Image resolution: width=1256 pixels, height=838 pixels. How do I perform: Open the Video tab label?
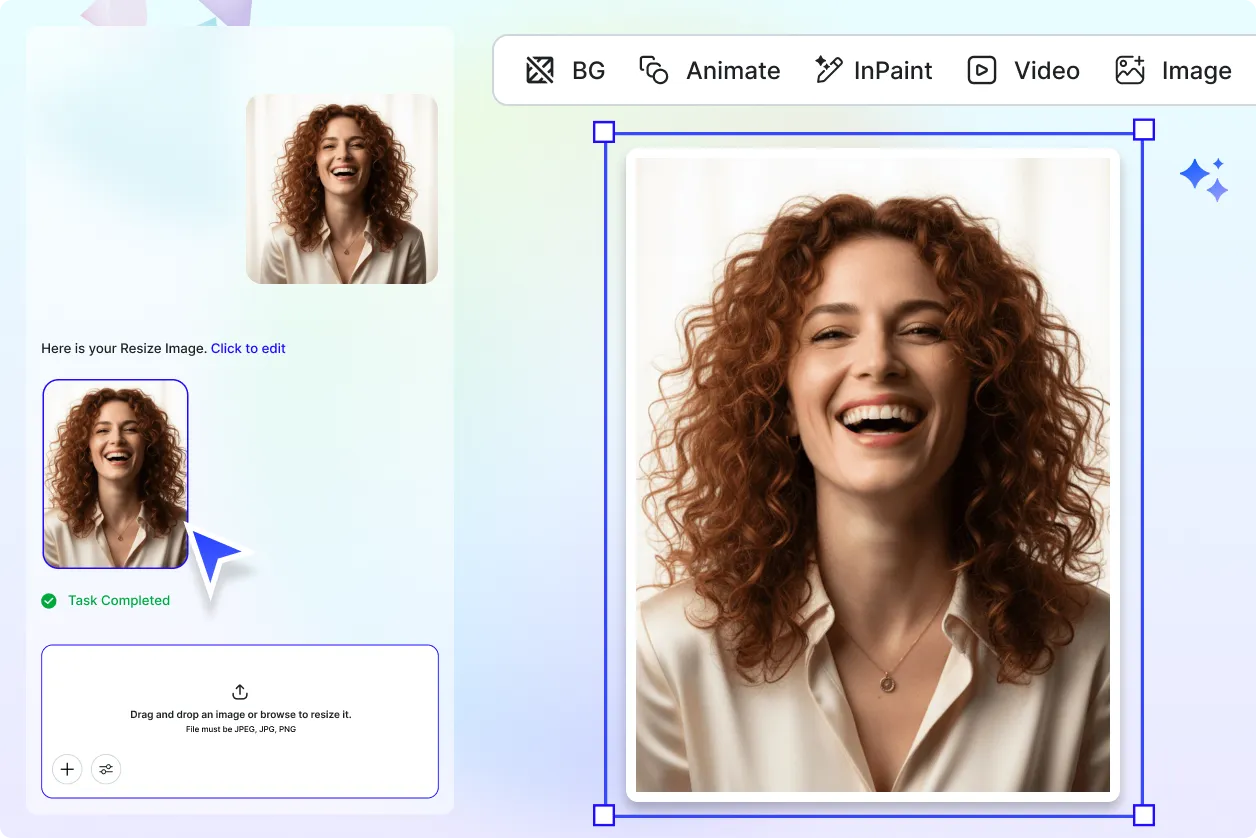pyautogui.click(x=1047, y=71)
